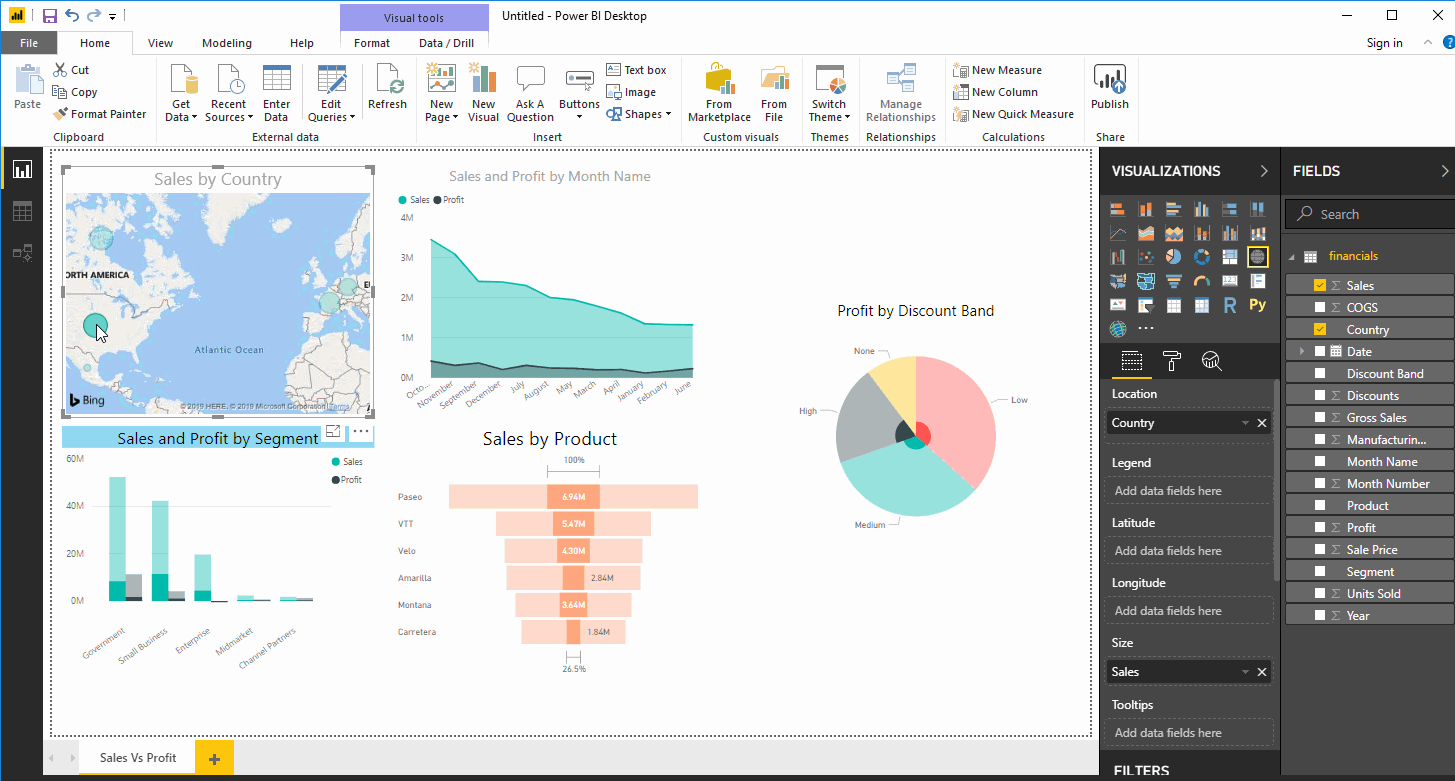
Task: Add a new page with plus button
Action: click(214, 759)
